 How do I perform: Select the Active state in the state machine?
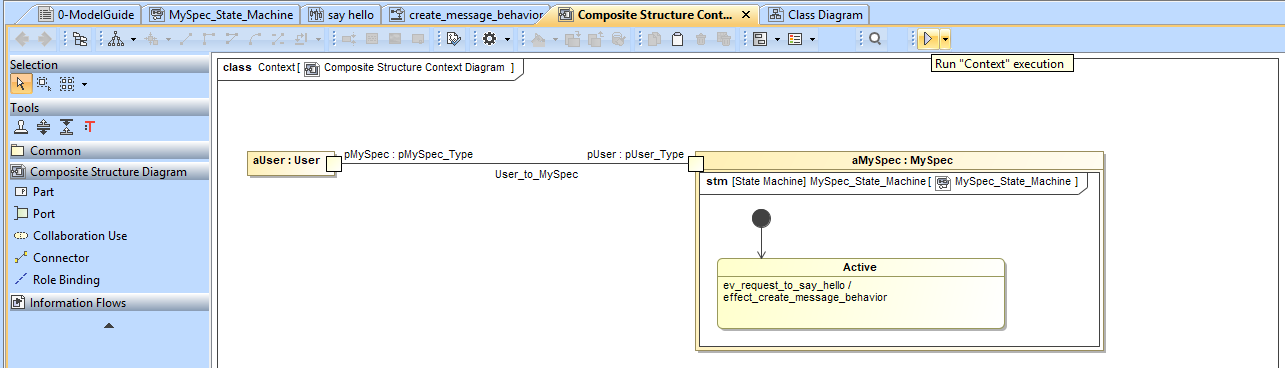[861, 293]
